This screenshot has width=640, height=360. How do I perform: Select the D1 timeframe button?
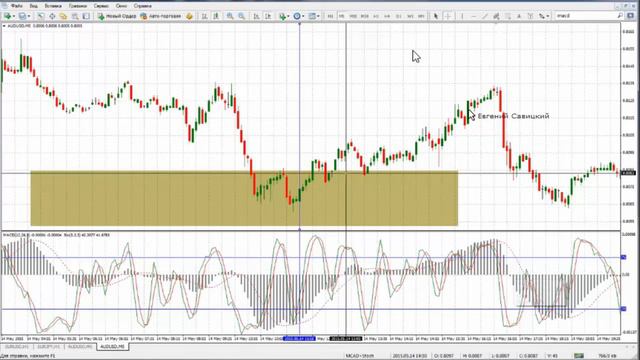[x=398, y=16]
